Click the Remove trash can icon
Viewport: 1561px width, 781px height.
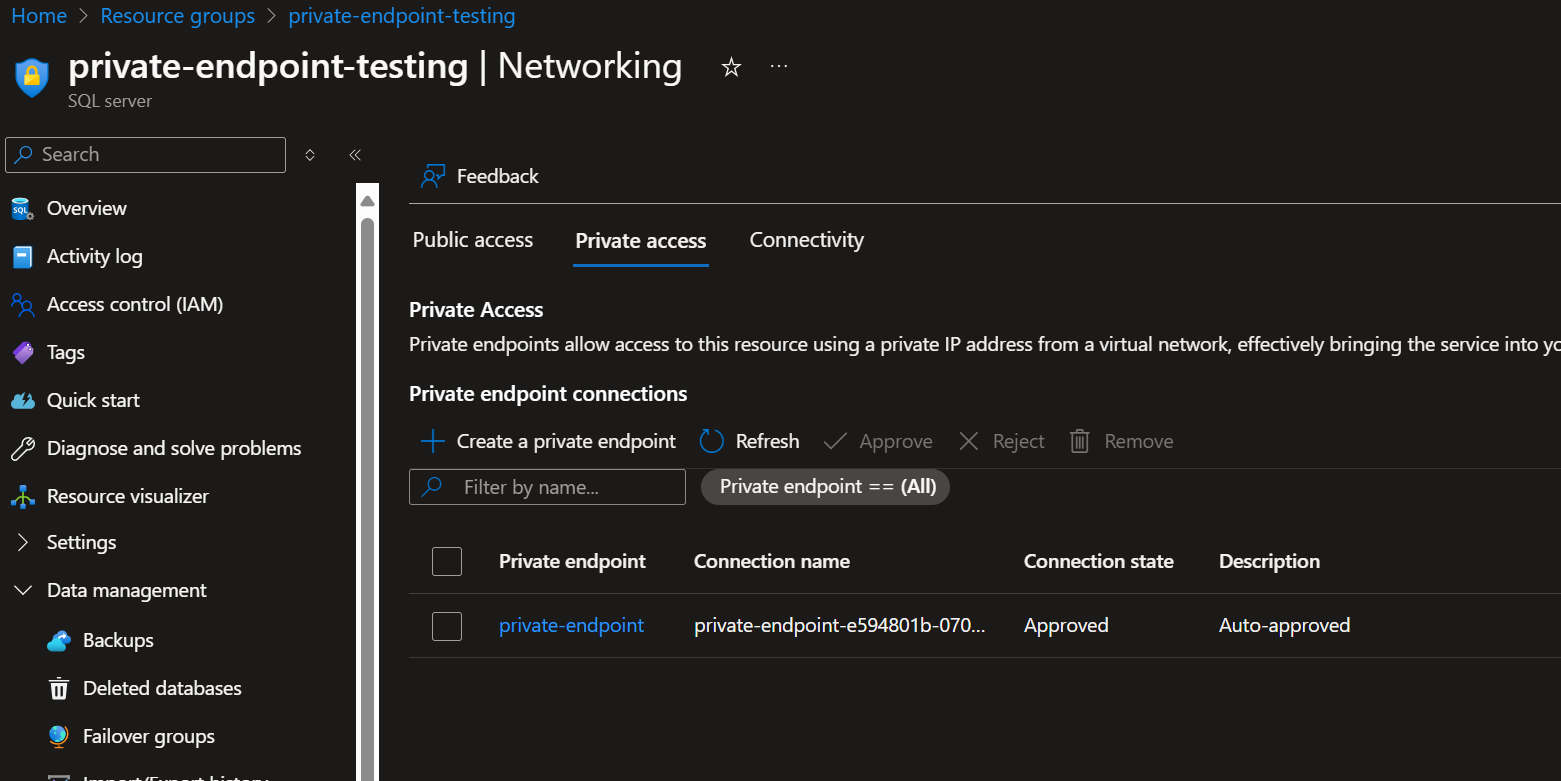coord(1080,441)
